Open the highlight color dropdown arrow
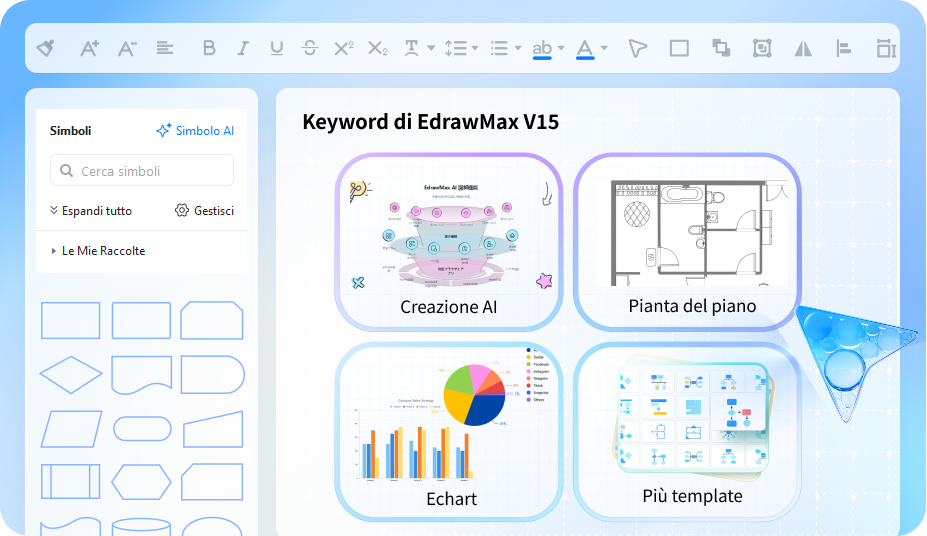The height and width of the screenshot is (536, 927). (561, 48)
